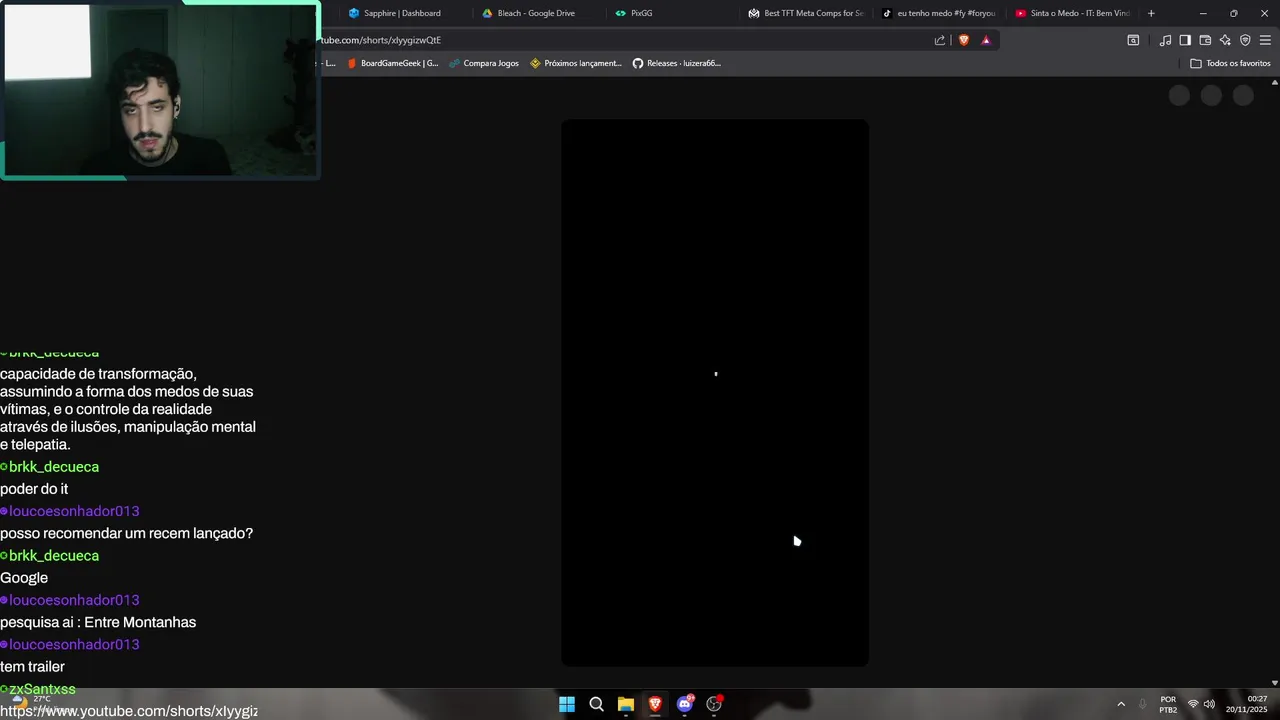Open the Wi-Fi network tray icon
Viewport: 1280px width, 720px height.
pos(1193,704)
